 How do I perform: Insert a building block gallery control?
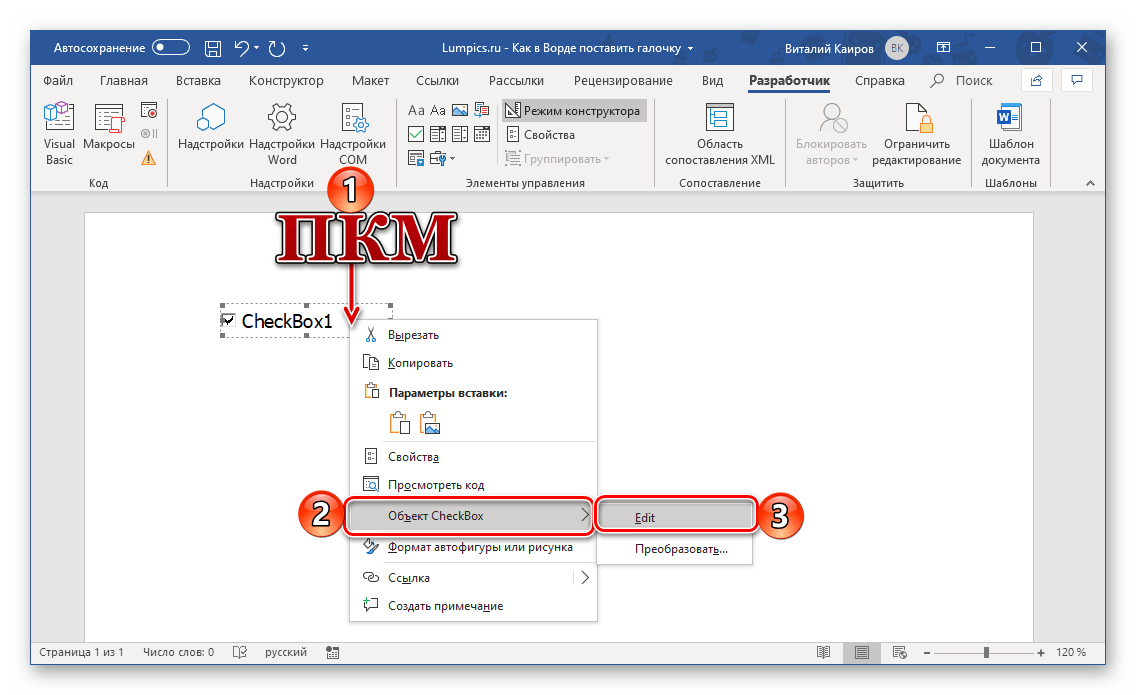[481, 110]
